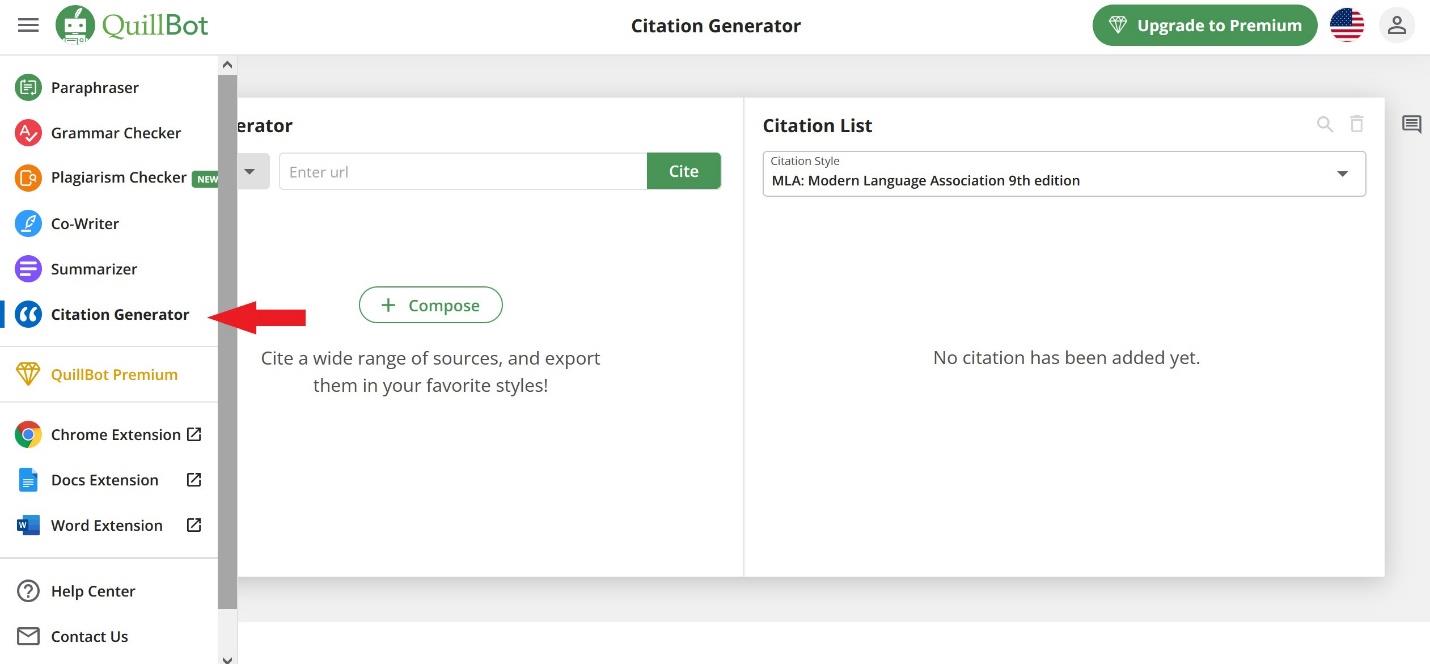1430x664 pixels.
Task: Click the QuillBot wordmark text
Action: point(155,25)
